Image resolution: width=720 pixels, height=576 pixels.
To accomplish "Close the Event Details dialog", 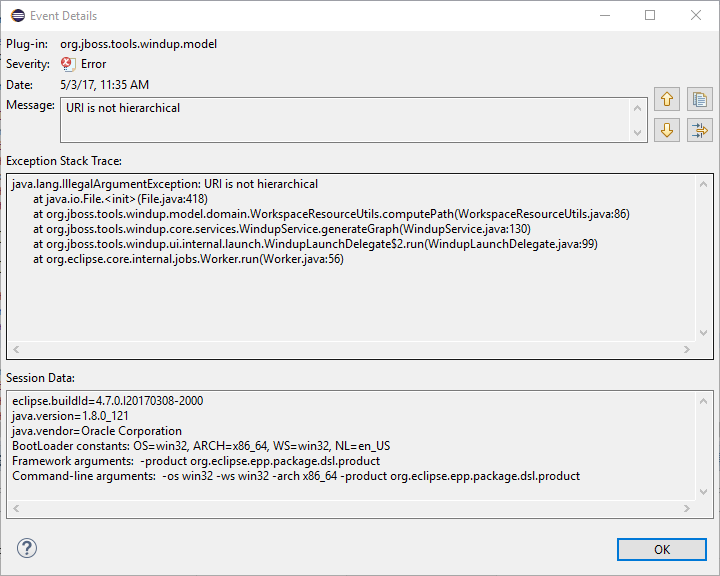I will pos(695,15).
